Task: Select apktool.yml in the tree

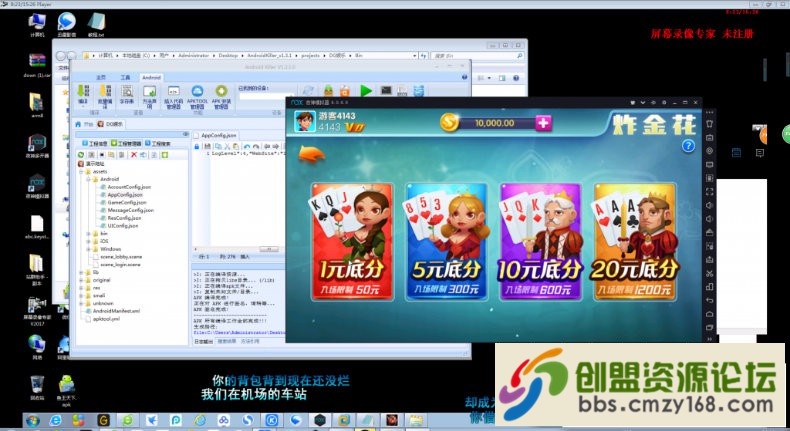Action: pyautogui.click(x=106, y=319)
